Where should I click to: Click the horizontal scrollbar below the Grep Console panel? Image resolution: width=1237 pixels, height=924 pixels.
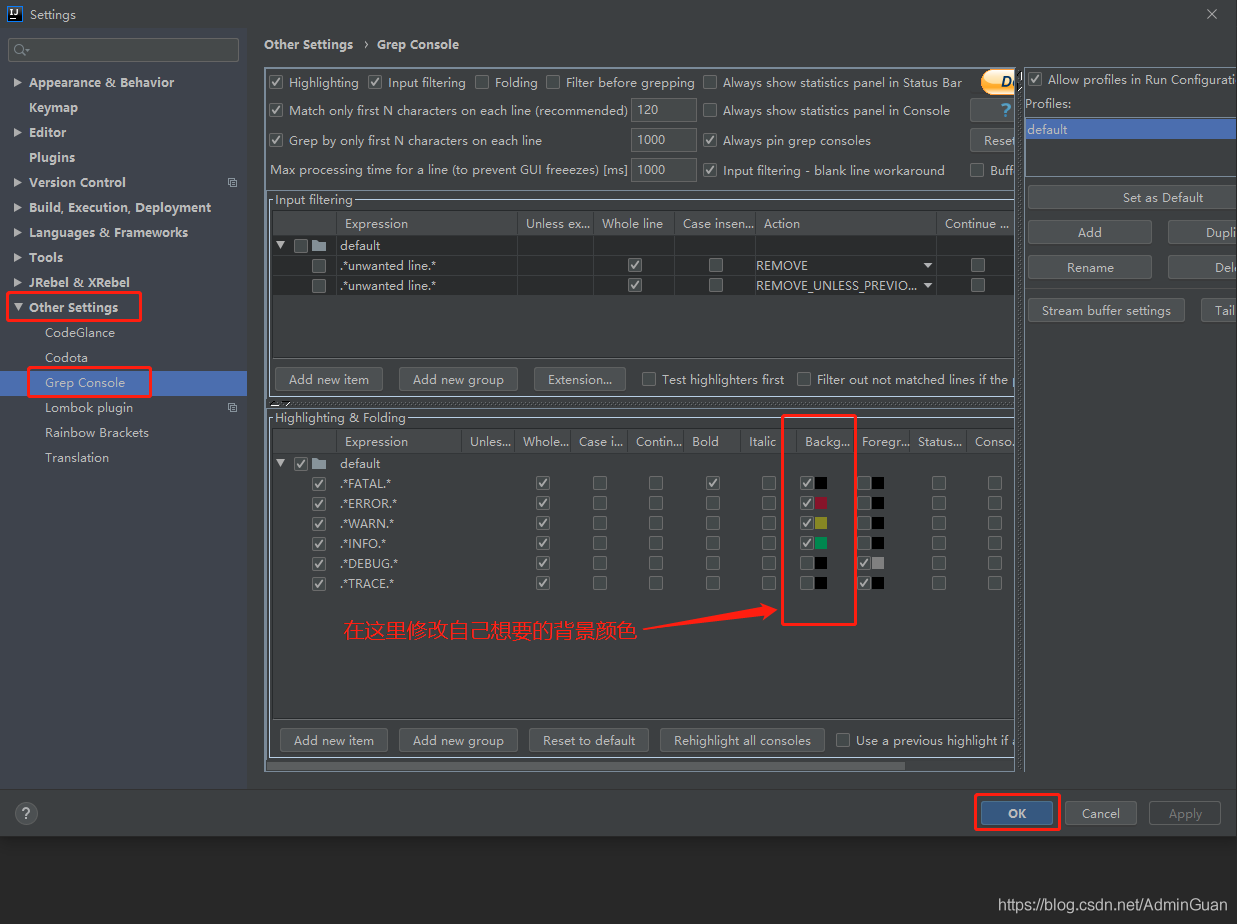[x=585, y=766]
